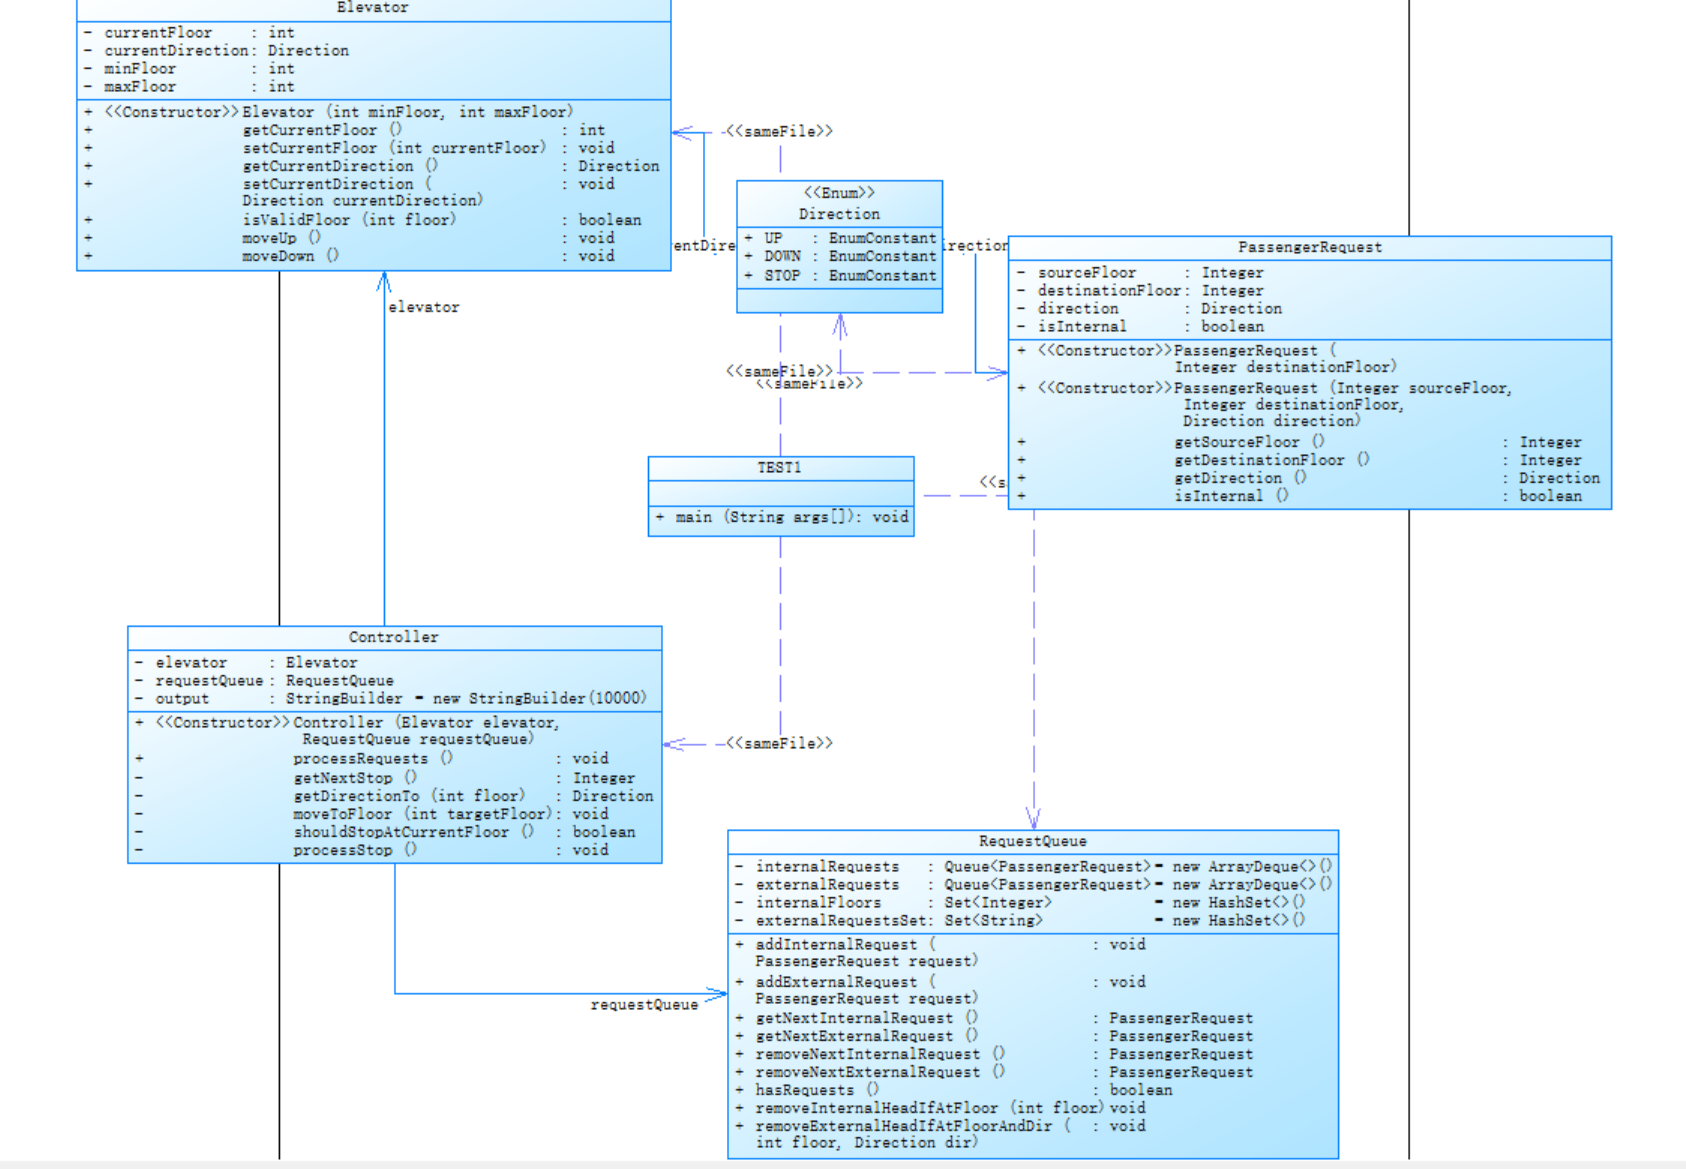Screen dimensions: 1686x1169
Task: Click the isInternal () method with boolean return
Action: click(1300, 496)
